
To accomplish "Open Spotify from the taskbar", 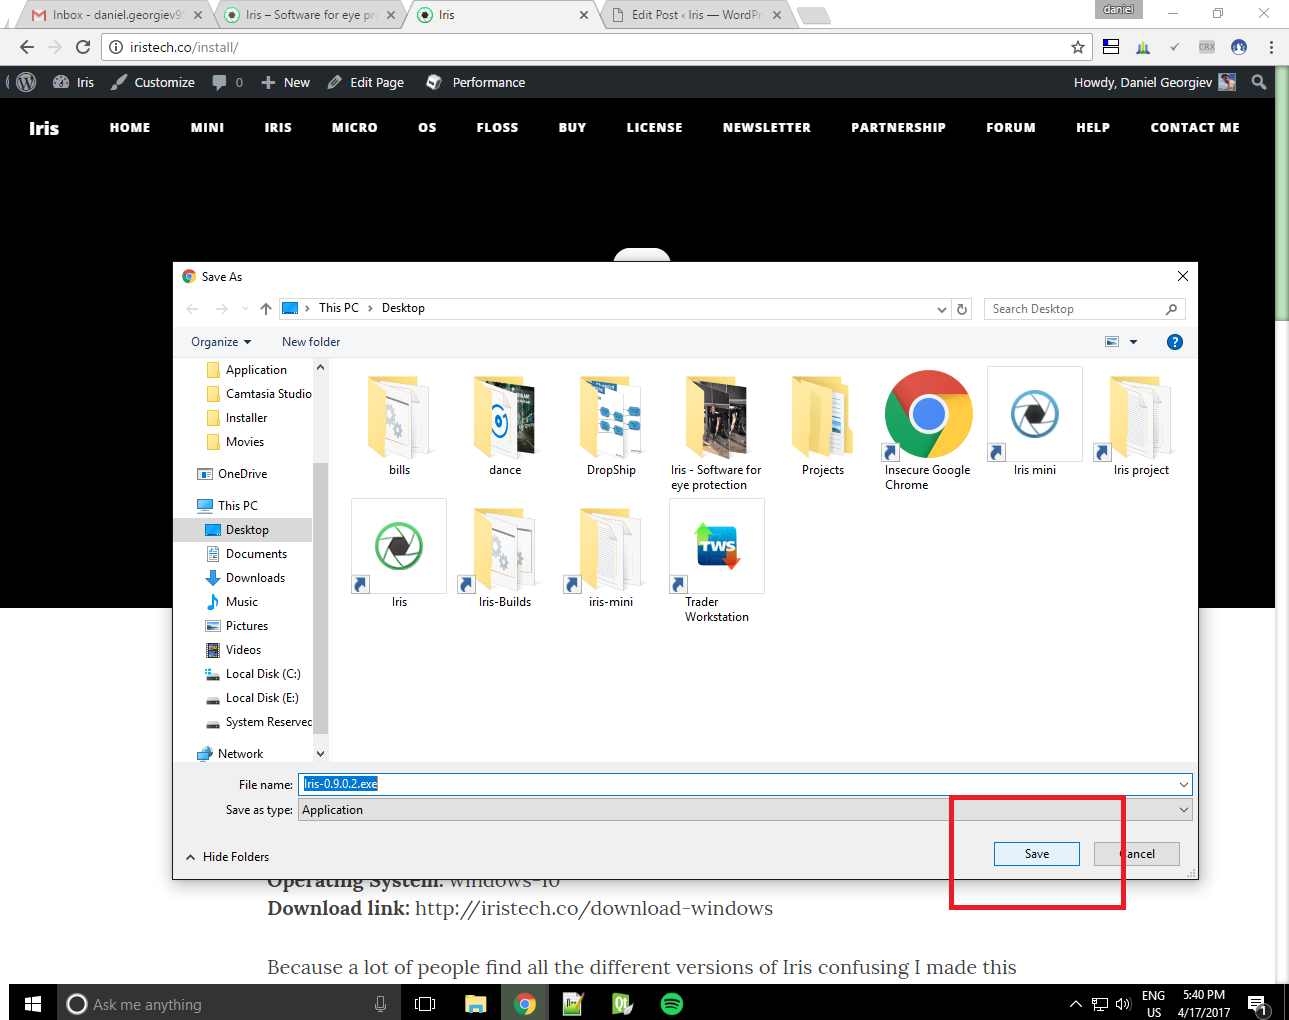I will tap(672, 1004).
